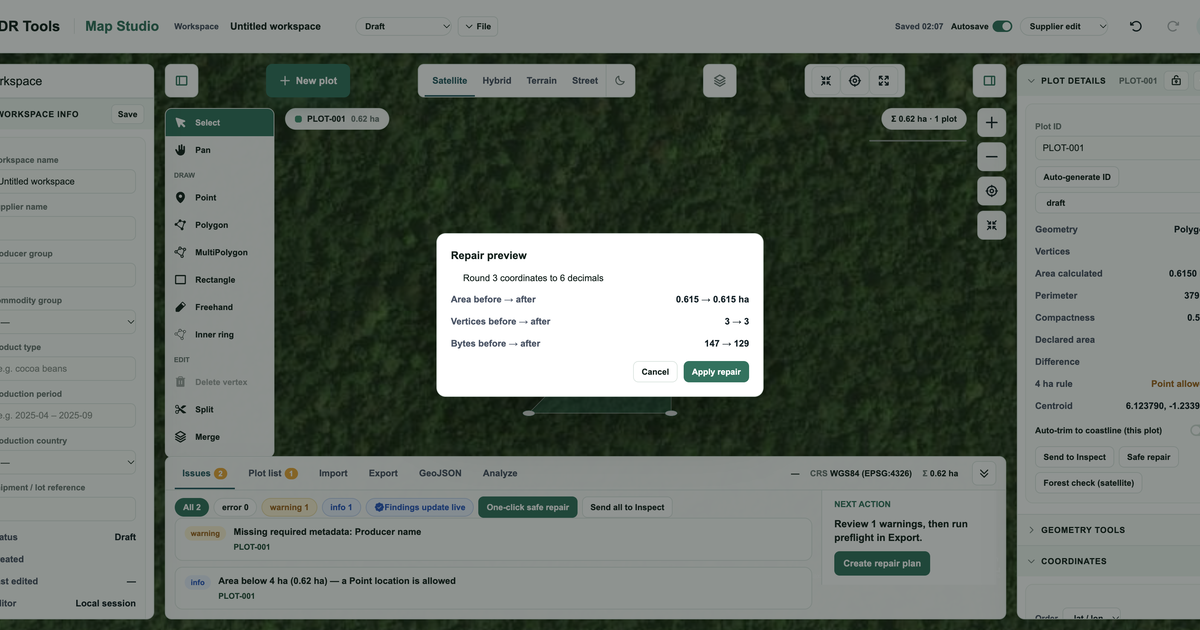Image resolution: width=1200 pixels, height=630 pixels.
Task: Switch to Satellite basemap
Action: [449, 81]
